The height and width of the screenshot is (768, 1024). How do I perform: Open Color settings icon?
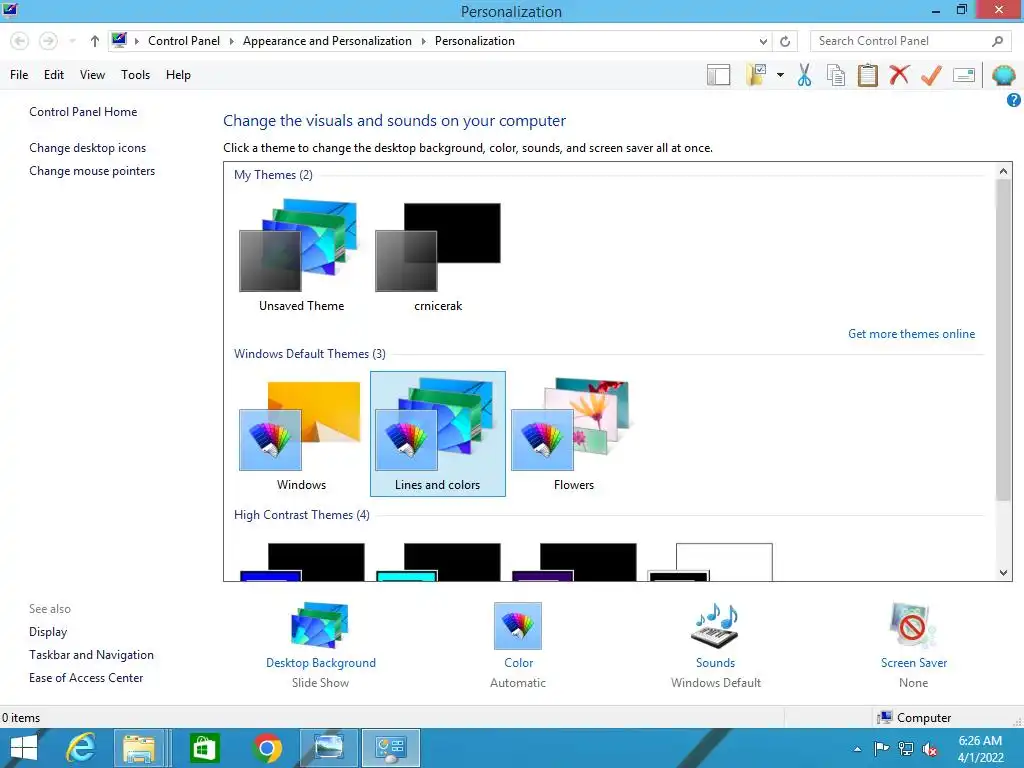coord(518,626)
